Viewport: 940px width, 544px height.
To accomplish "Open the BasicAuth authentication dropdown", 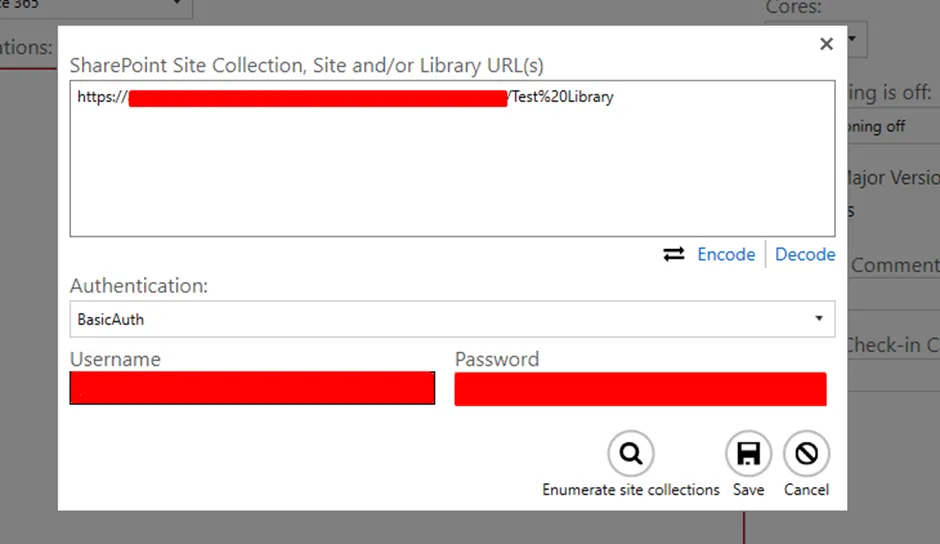I will tap(450, 319).
